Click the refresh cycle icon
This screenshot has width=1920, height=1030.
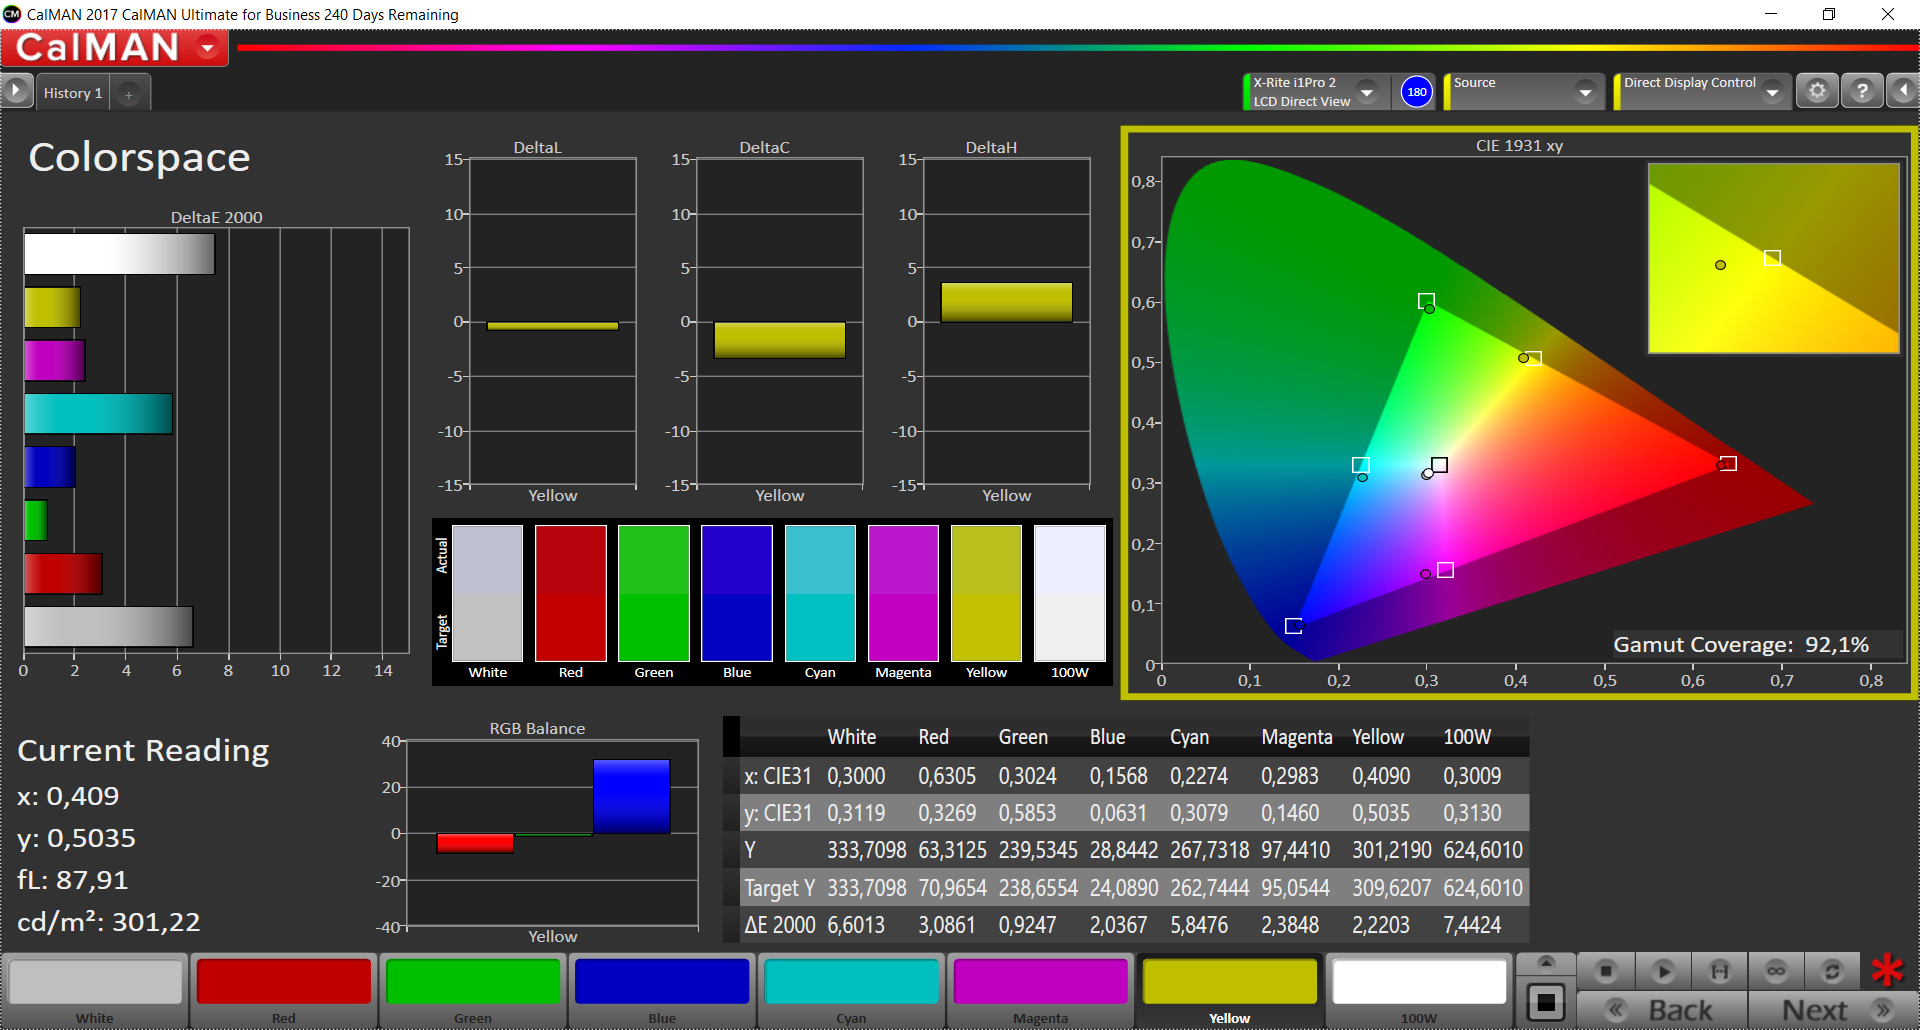coord(1832,971)
